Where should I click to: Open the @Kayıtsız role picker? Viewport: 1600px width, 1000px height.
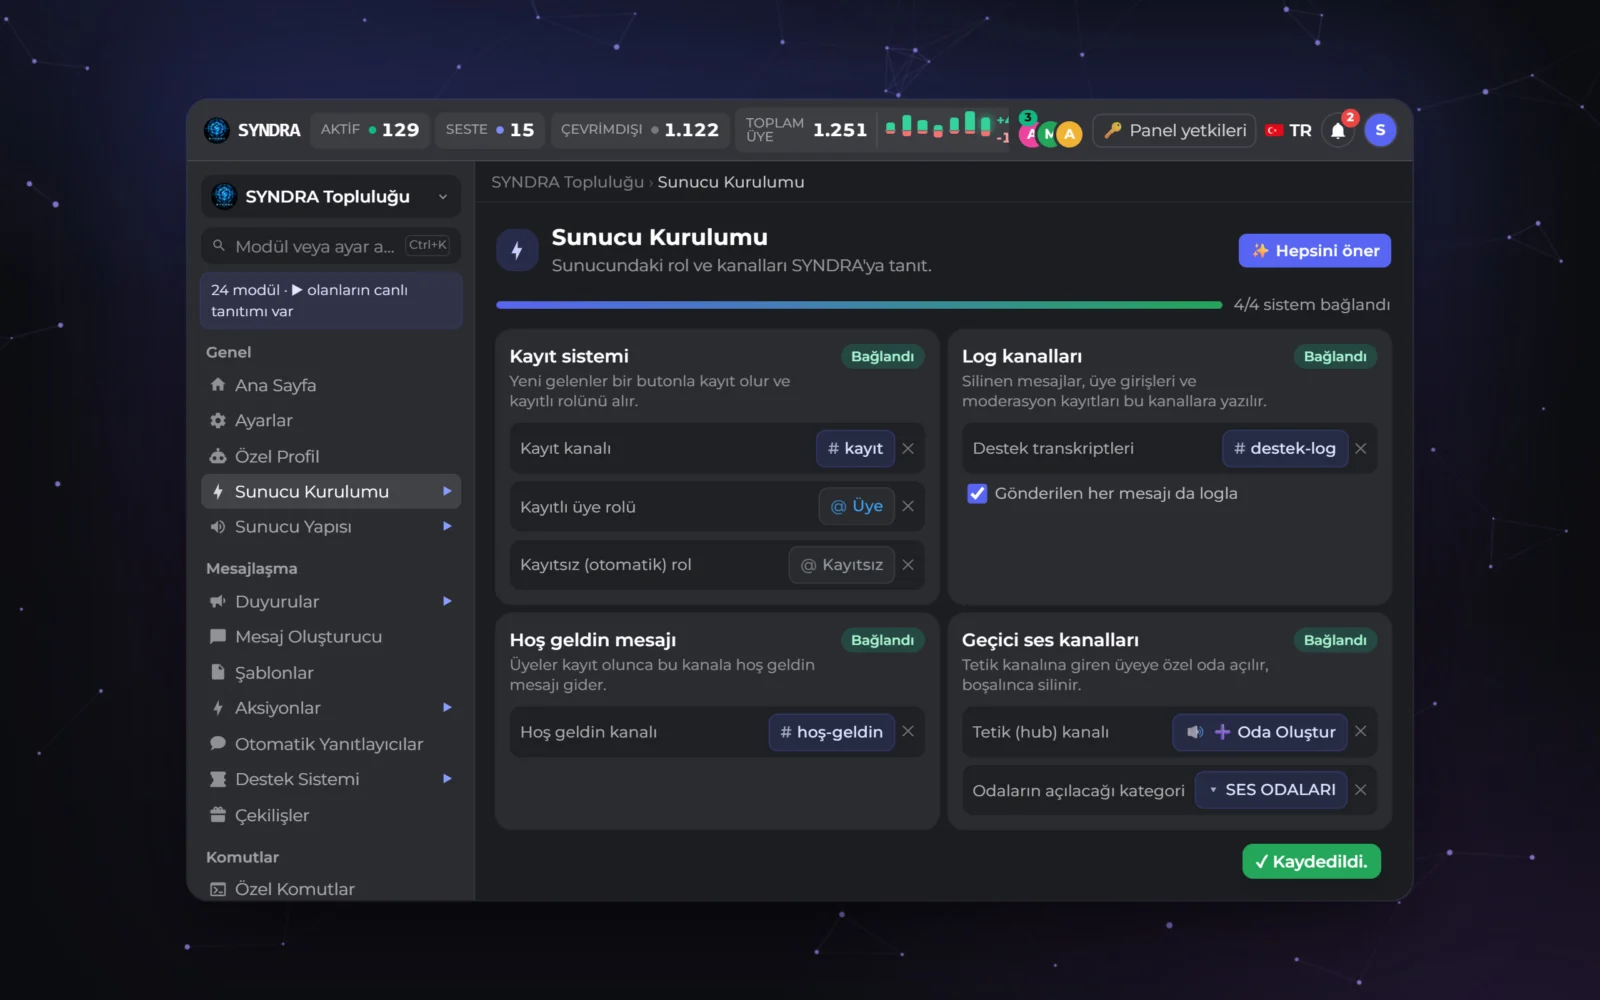[x=842, y=564]
